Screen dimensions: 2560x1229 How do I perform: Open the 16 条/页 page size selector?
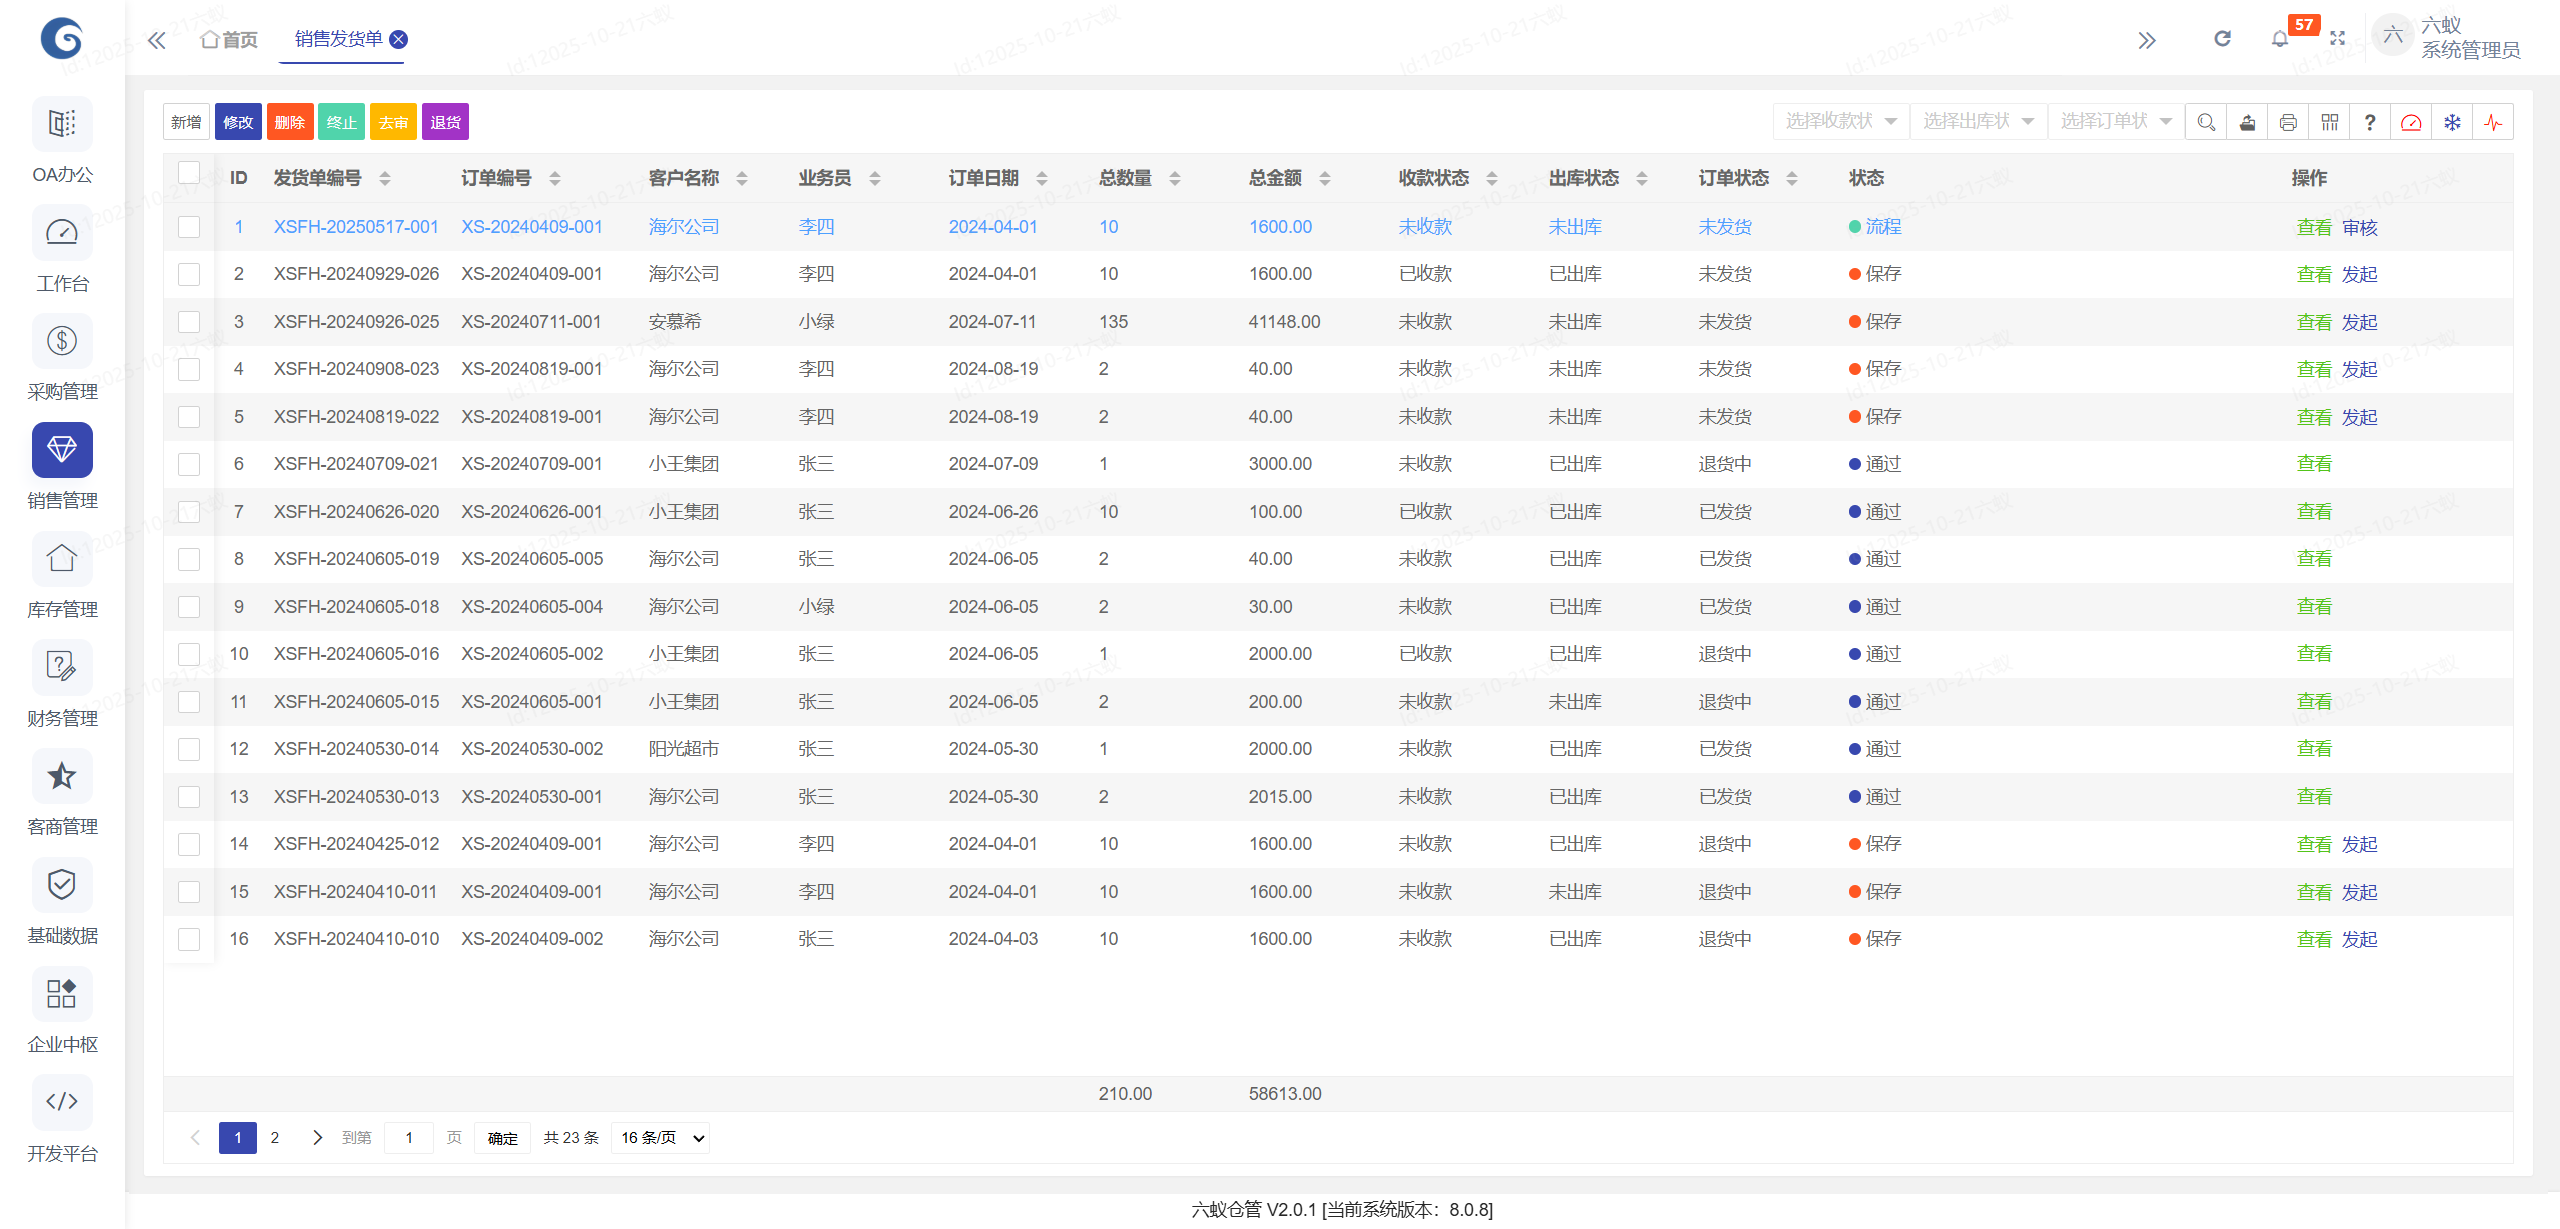click(661, 1138)
